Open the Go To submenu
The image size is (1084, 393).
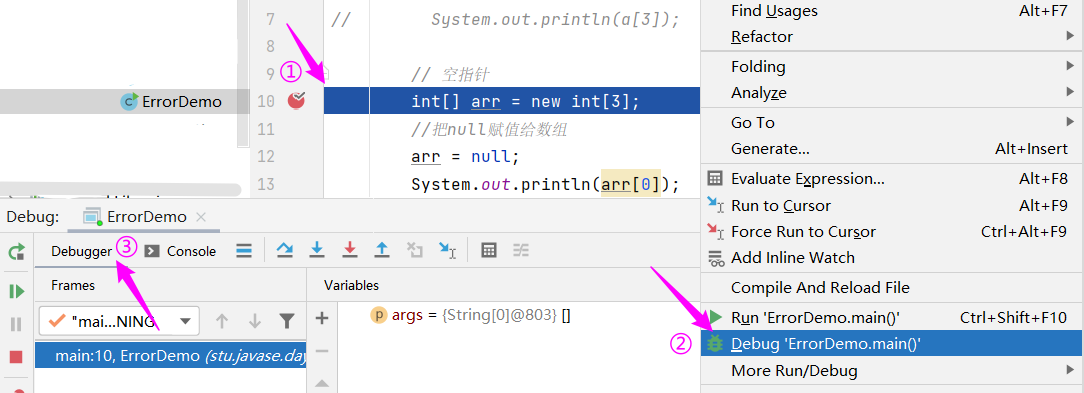[893, 122]
